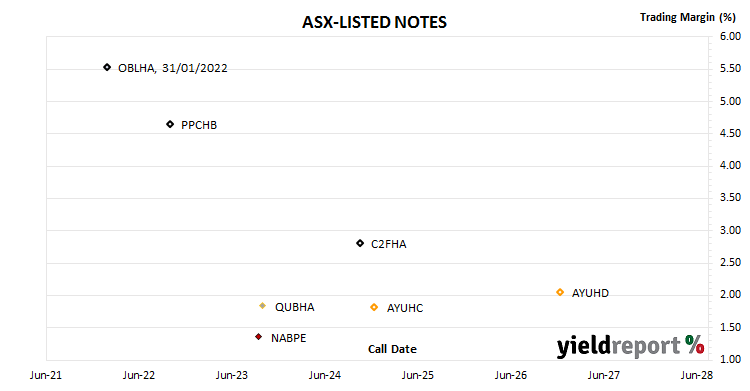Select the orange AYUHD diamond marker
750x391 pixels.
pos(560,292)
